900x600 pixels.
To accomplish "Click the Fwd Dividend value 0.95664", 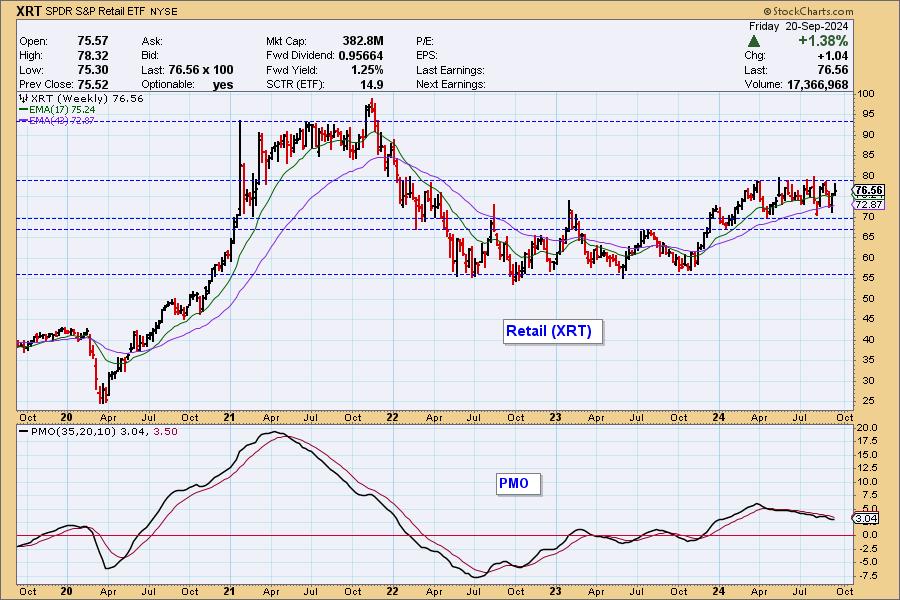I will (x=360, y=56).
